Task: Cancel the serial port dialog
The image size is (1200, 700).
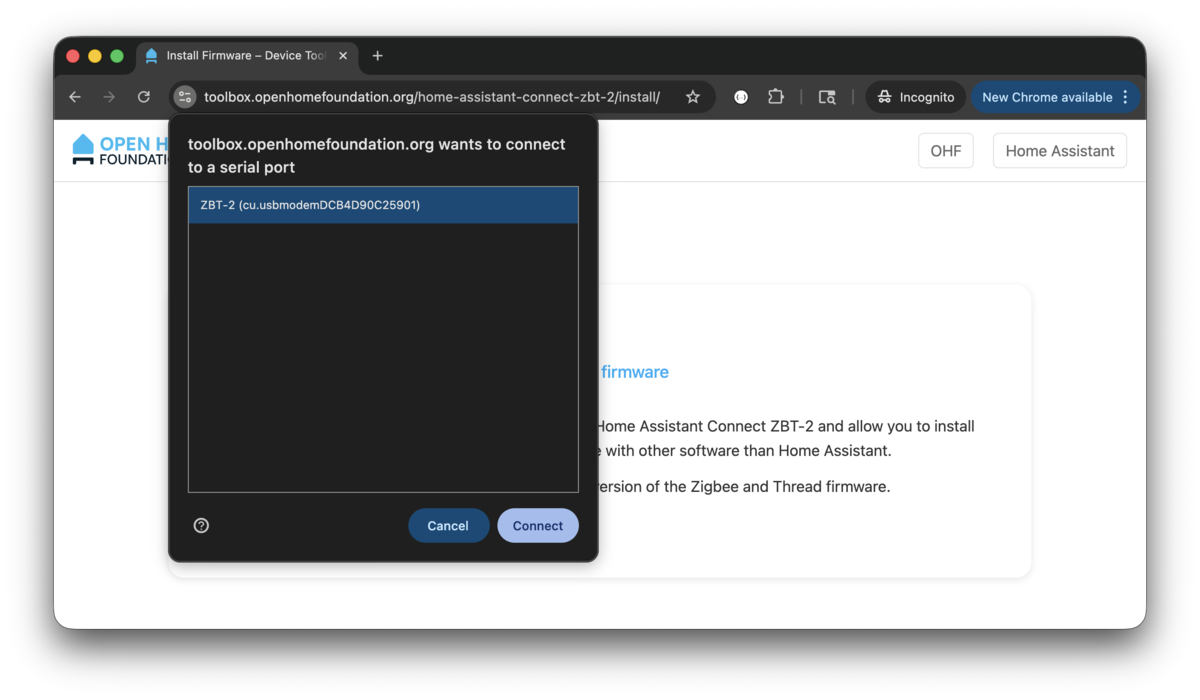Action: click(x=448, y=526)
